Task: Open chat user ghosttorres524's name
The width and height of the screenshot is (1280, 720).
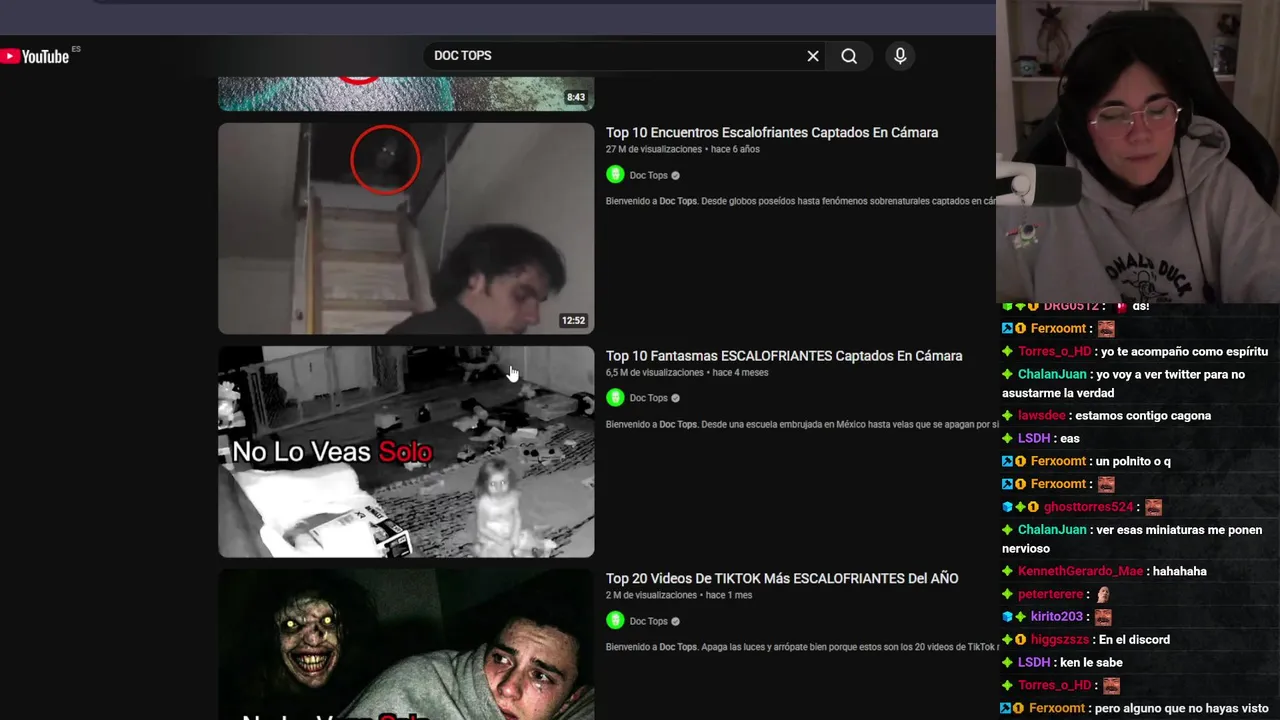Action: tap(1088, 507)
